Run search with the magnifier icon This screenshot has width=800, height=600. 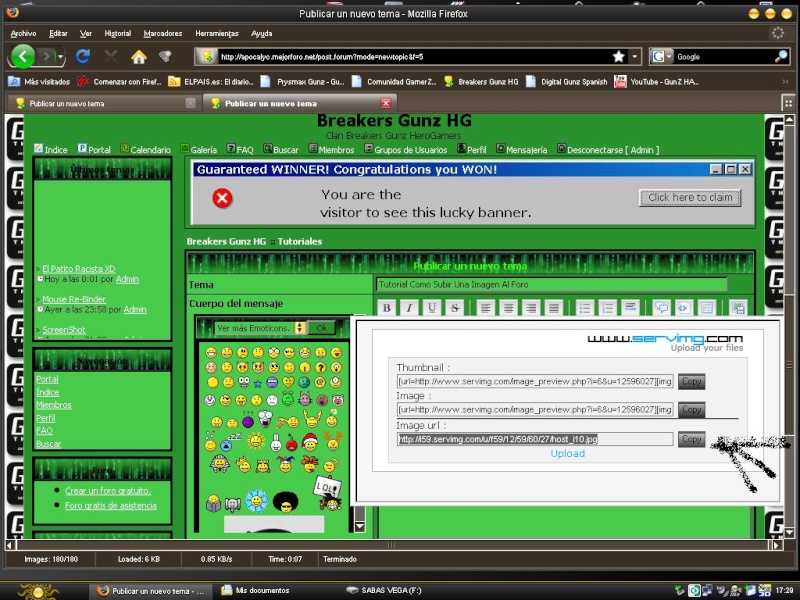(x=781, y=57)
